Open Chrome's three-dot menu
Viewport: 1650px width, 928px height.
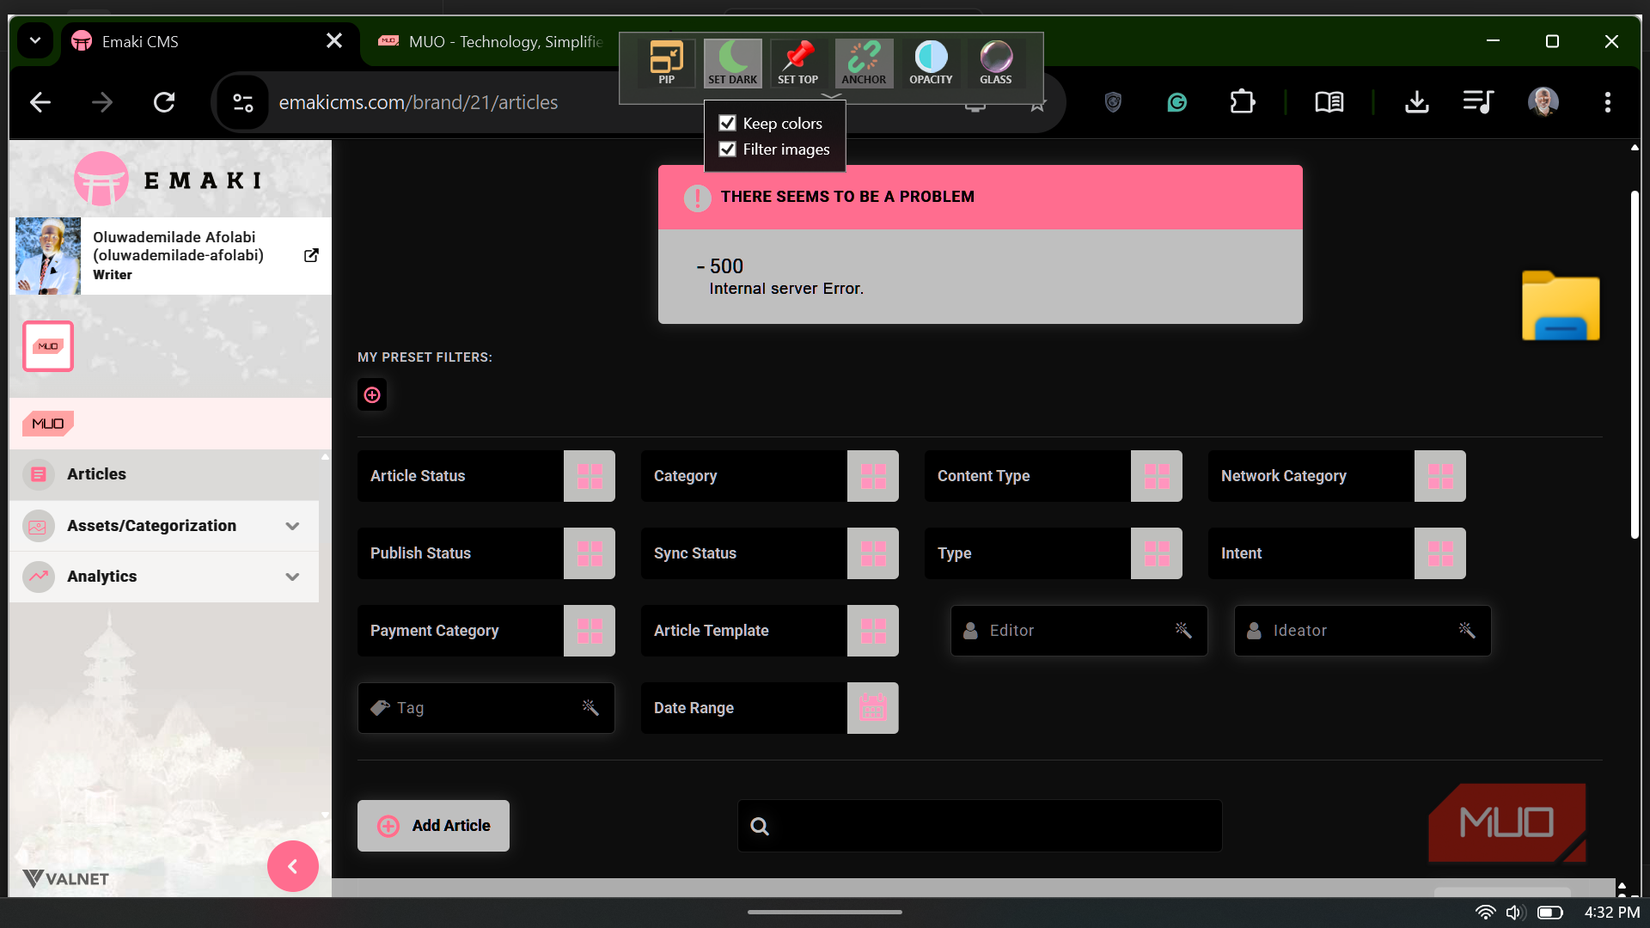click(1608, 102)
